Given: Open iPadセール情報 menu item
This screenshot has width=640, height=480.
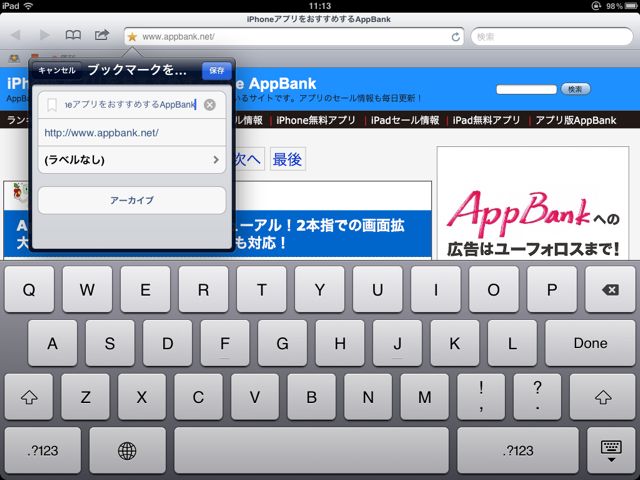Looking at the screenshot, I should 405,120.
